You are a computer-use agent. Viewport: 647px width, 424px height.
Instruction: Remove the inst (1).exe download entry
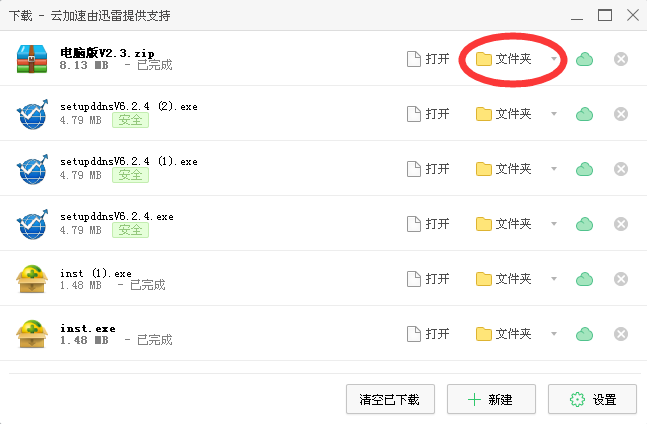click(x=621, y=279)
